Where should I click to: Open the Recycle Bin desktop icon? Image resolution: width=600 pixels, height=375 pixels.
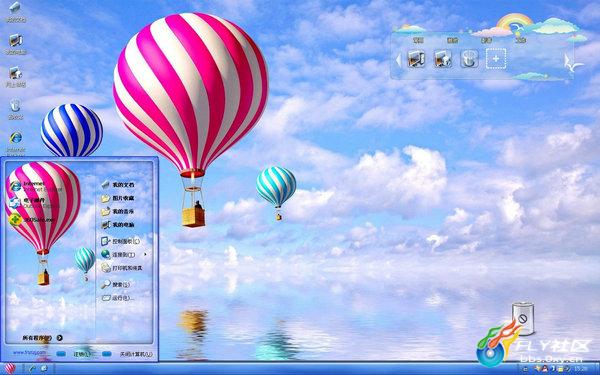(16, 109)
